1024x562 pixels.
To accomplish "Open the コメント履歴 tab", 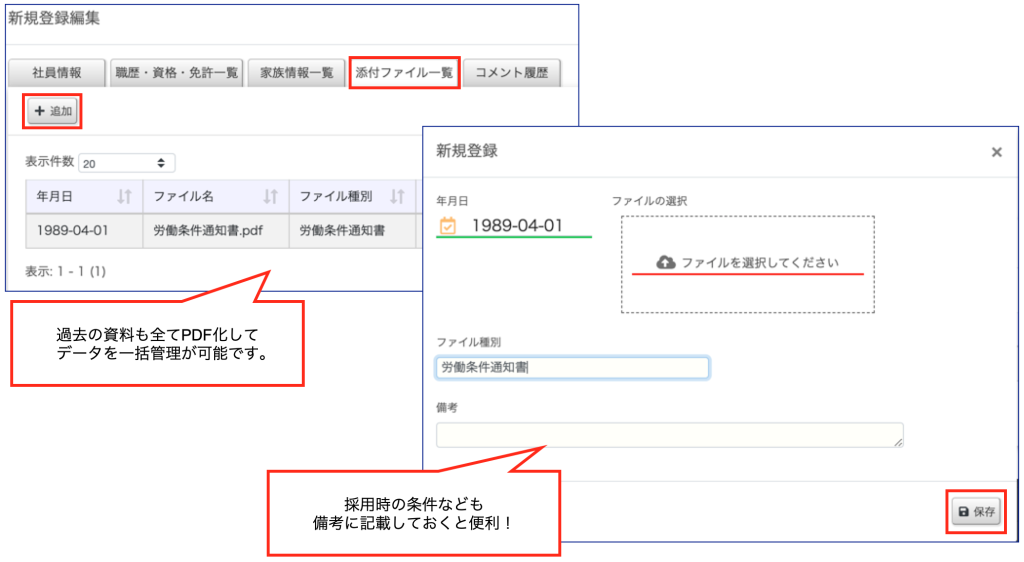I will 512,73.
